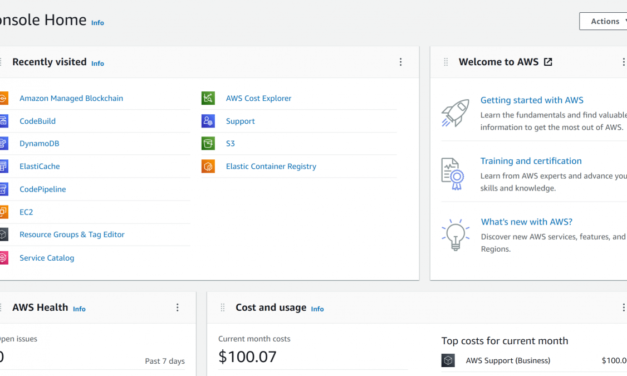Open What's new with AWS? link

(526, 222)
